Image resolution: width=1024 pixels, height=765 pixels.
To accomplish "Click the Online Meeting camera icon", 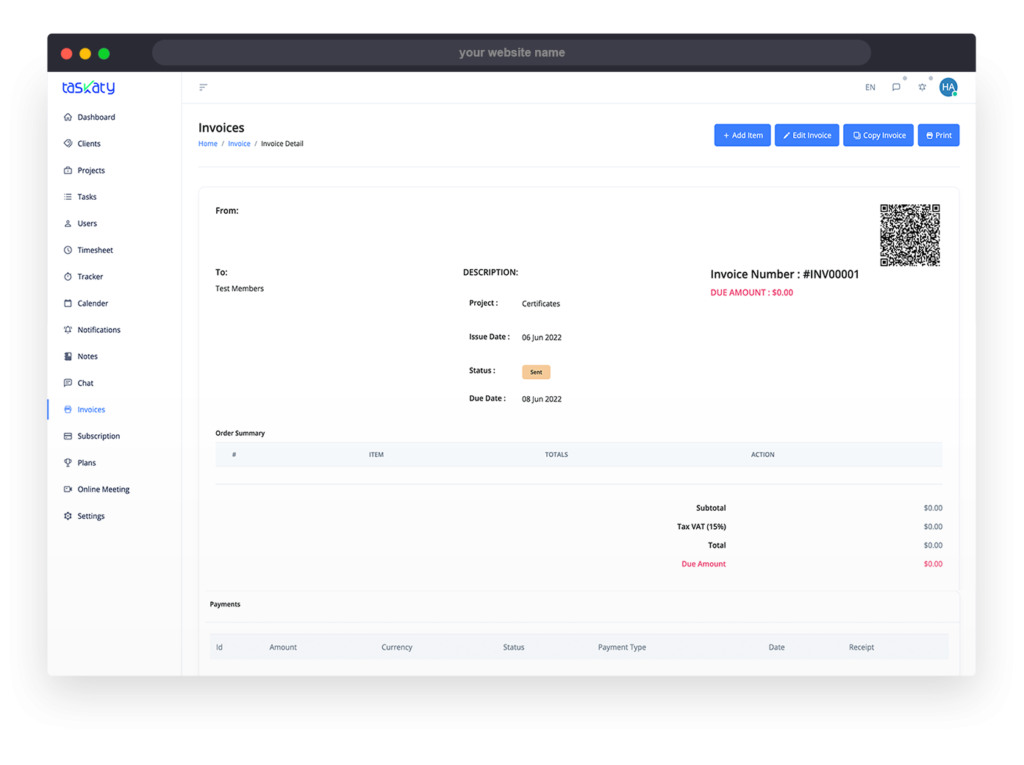I will click(68, 490).
